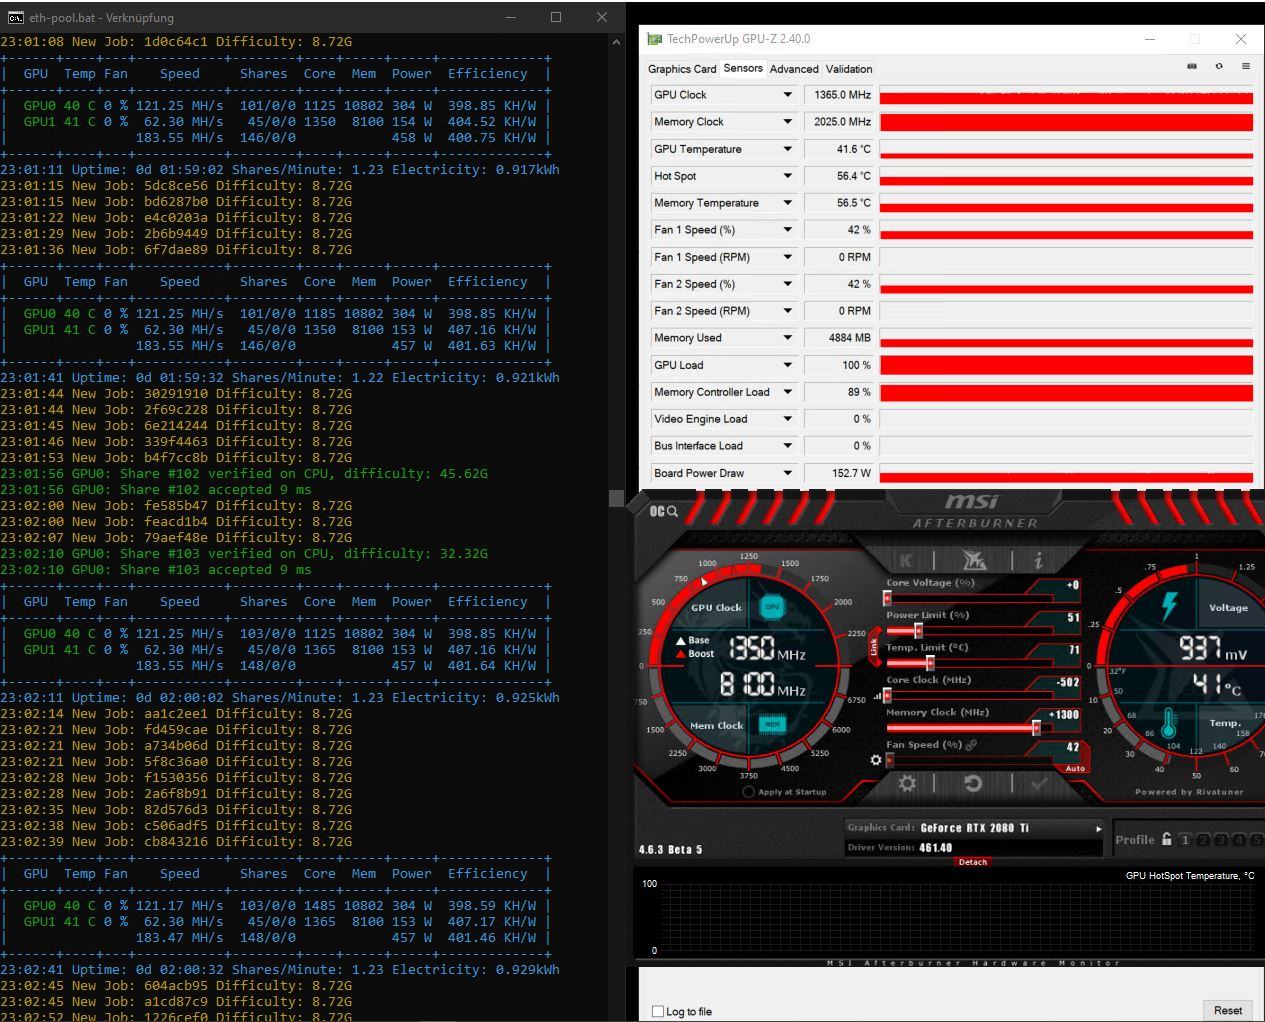This screenshot has width=1265, height=1022.
Task: Click the GPU-Z screenshot camera icon
Action: (1192, 66)
